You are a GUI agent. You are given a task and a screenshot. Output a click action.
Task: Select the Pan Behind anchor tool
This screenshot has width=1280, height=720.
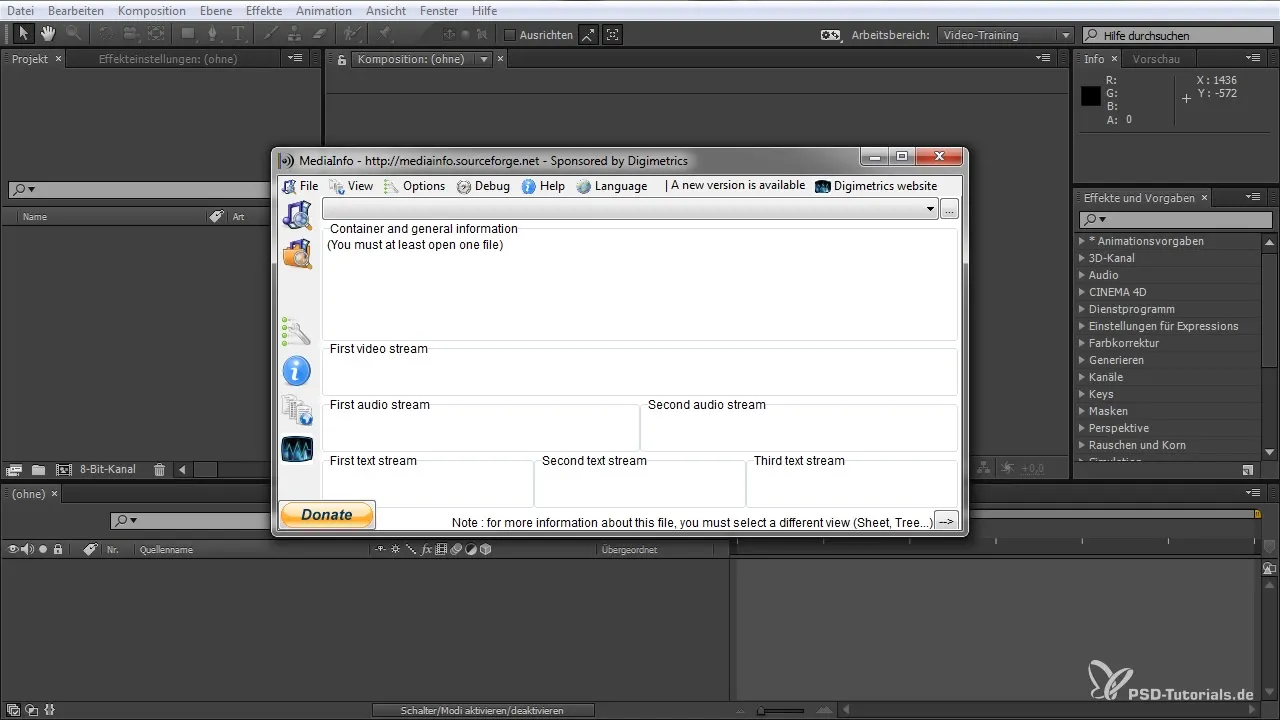click(155, 34)
